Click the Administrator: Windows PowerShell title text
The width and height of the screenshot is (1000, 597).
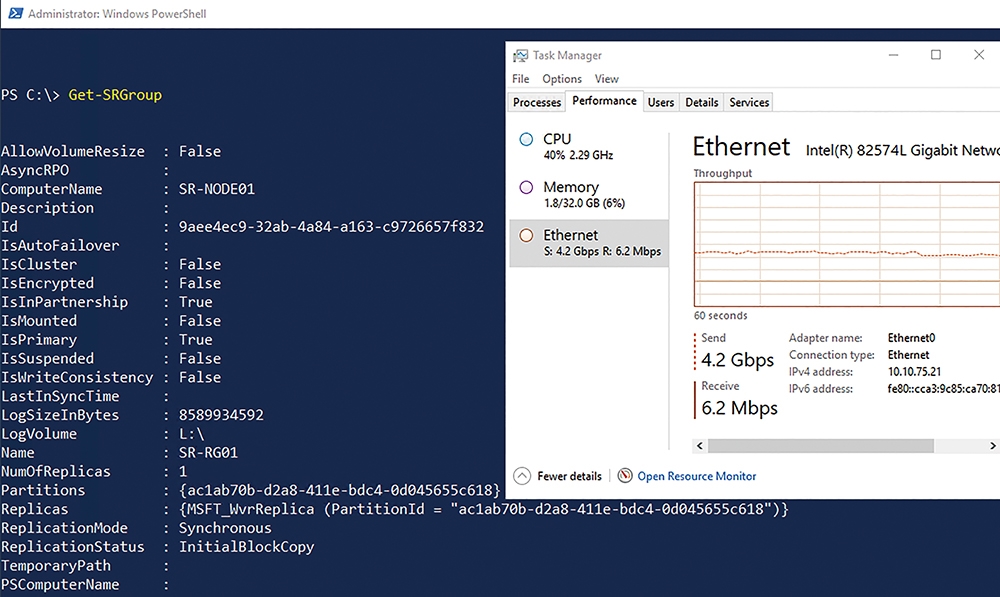click(117, 13)
